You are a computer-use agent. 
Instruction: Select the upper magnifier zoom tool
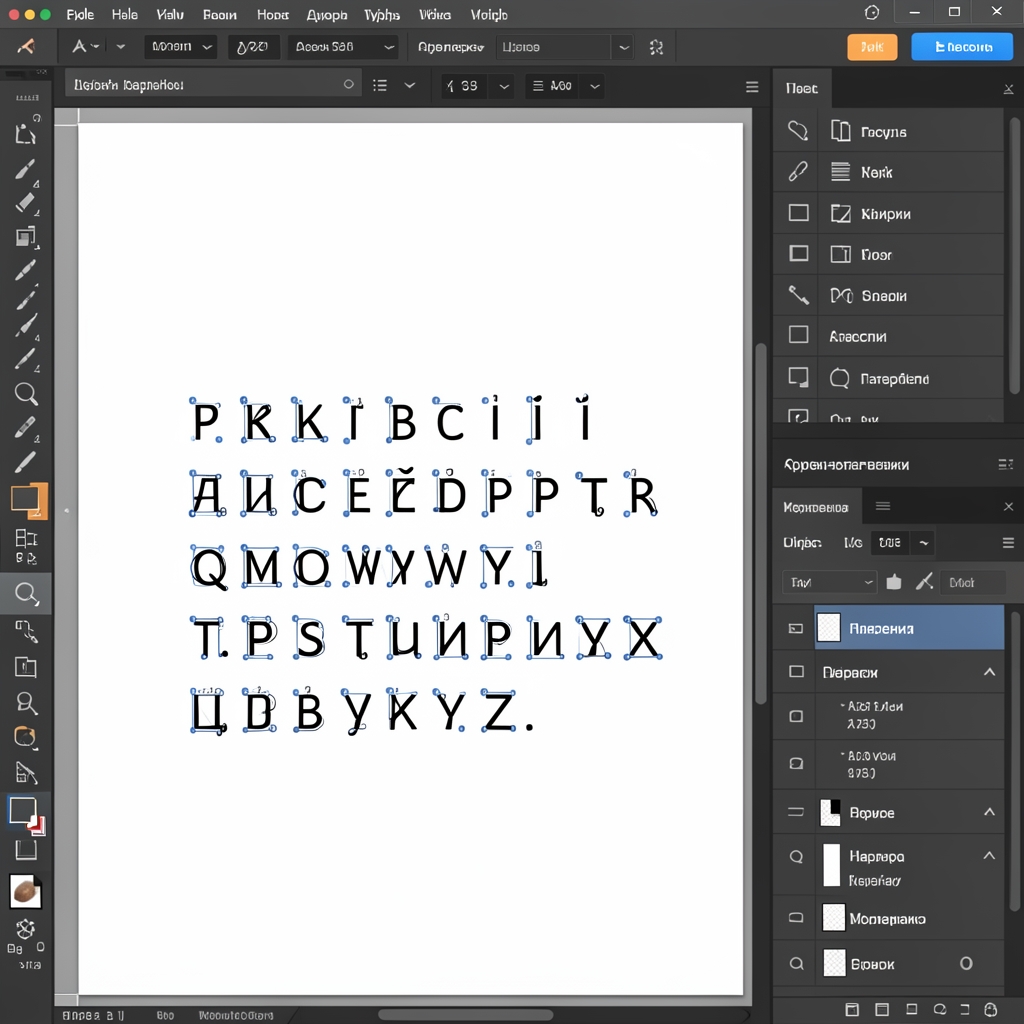[25, 394]
